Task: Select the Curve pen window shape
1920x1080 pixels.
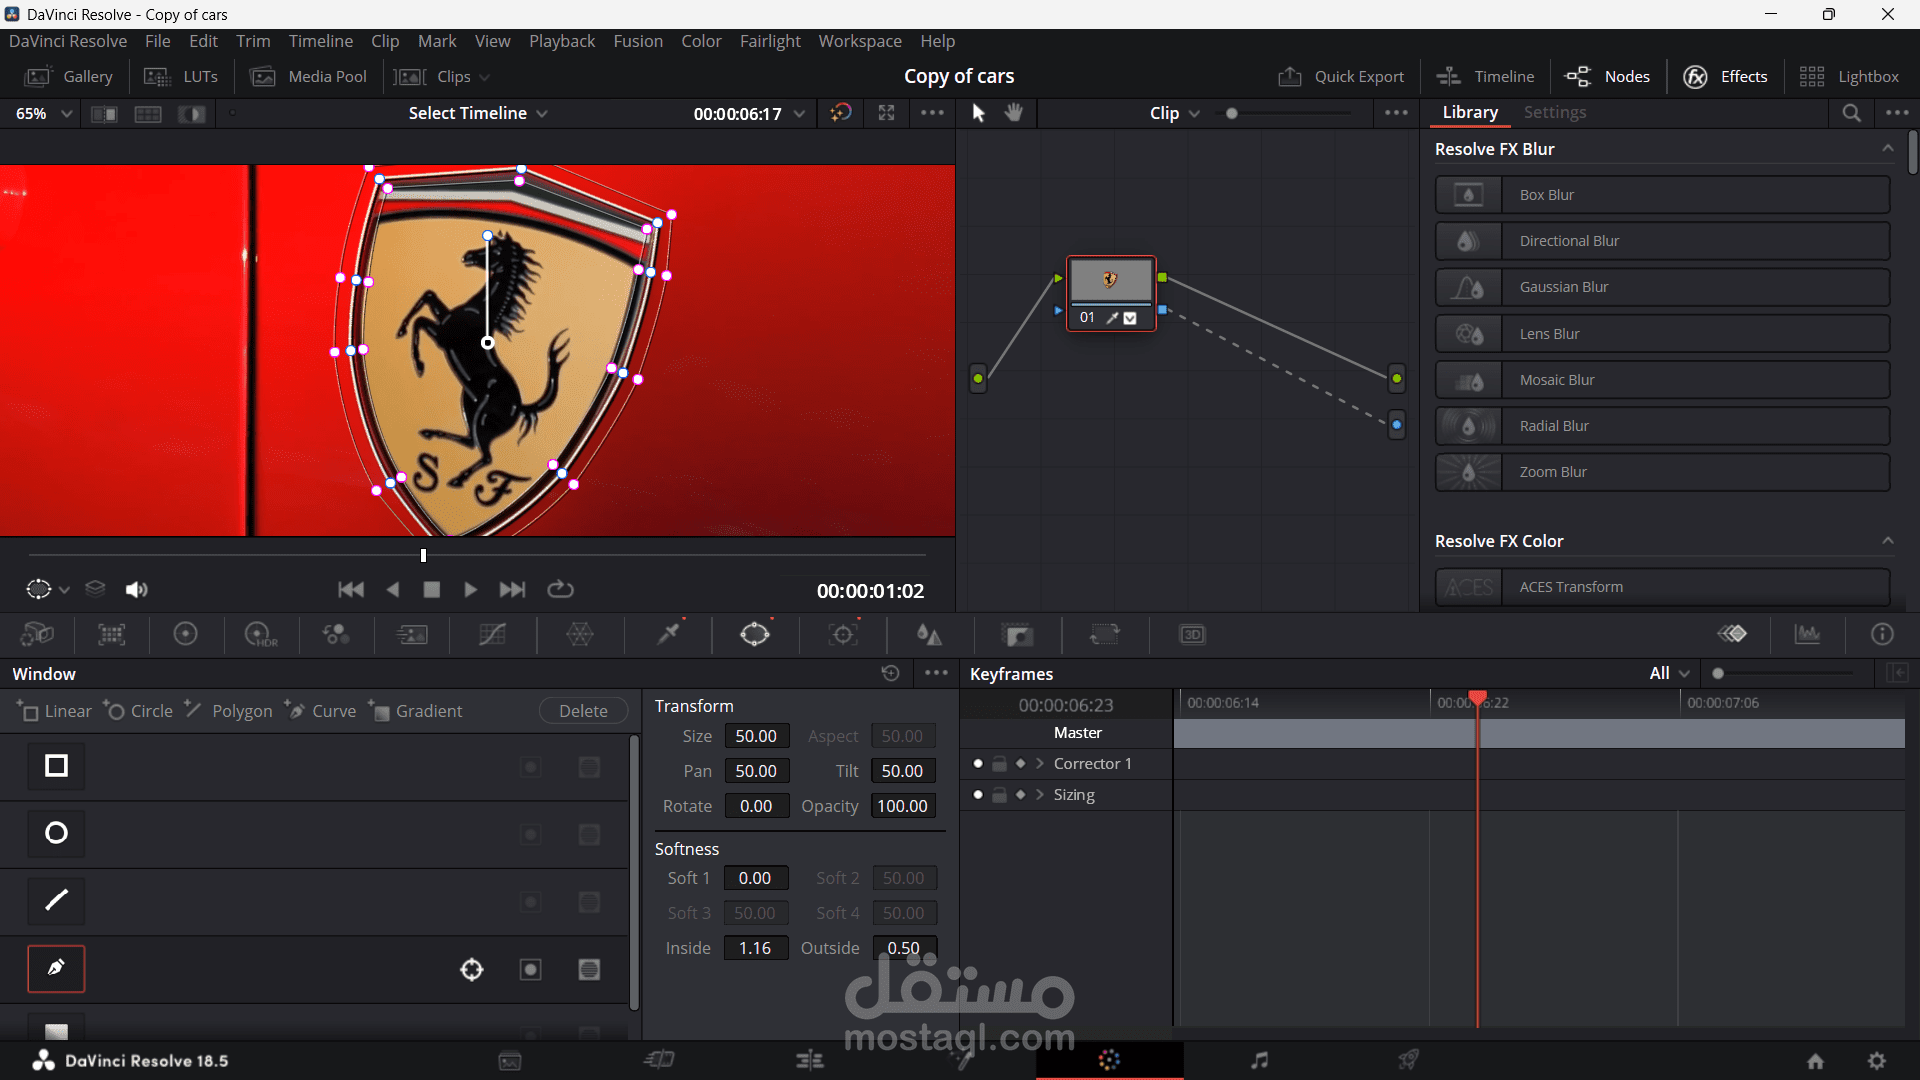Action: point(56,968)
